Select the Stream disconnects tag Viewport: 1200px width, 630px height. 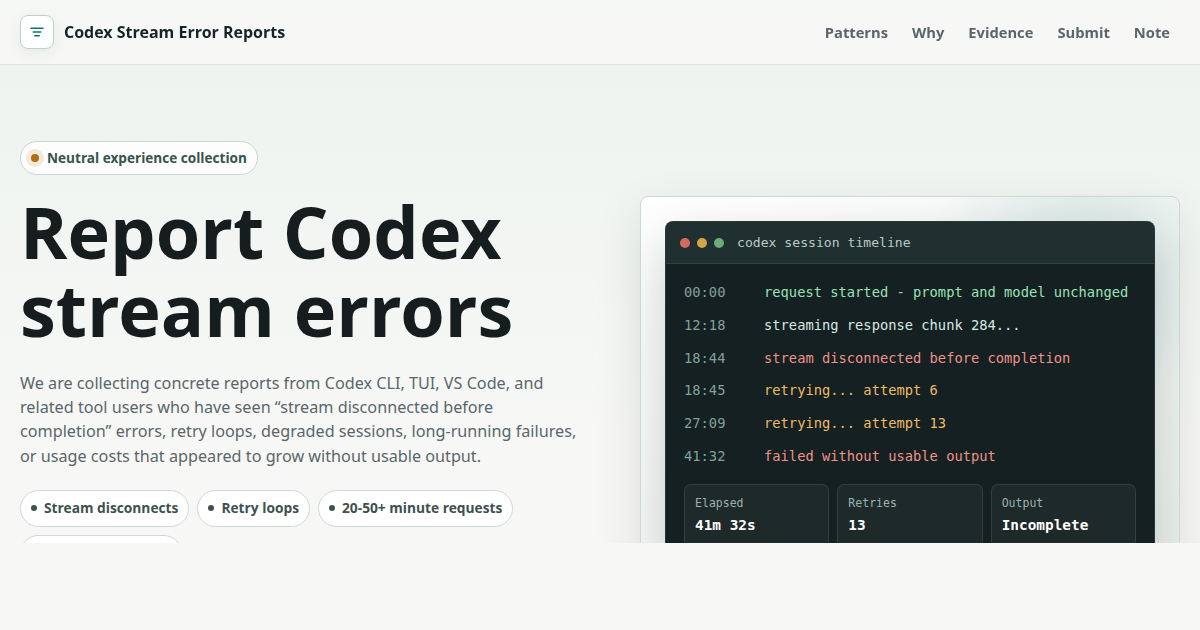pyautogui.click(x=104, y=508)
